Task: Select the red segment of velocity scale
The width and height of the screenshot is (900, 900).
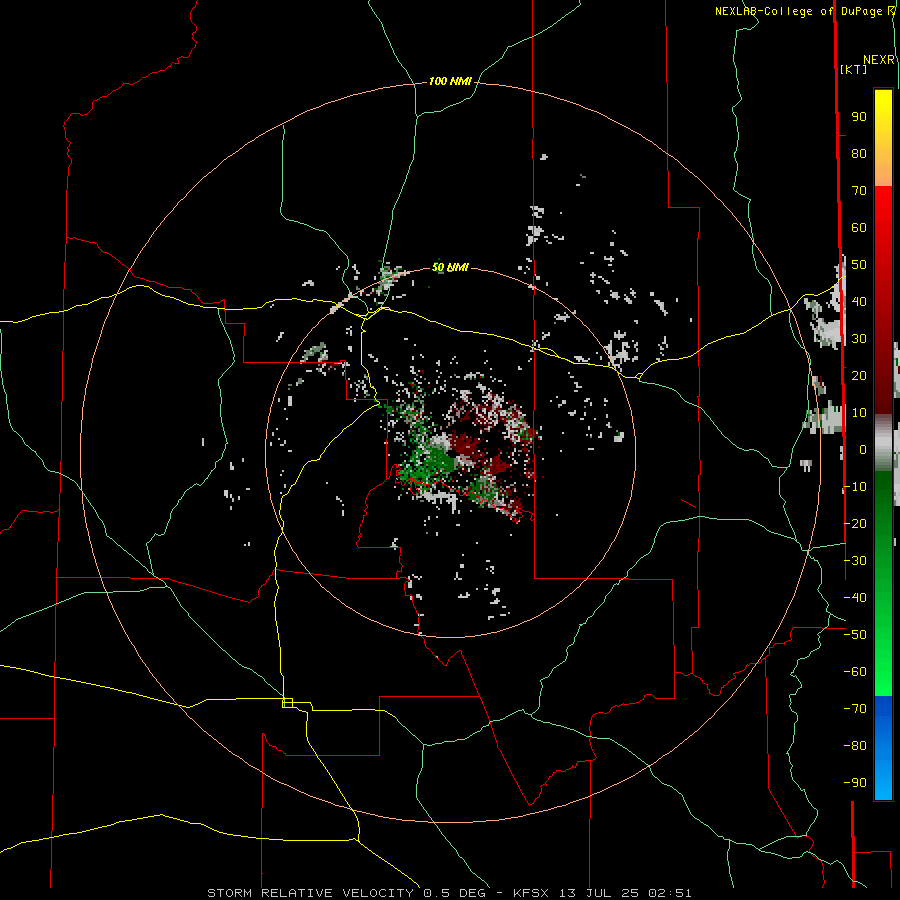Action: (883, 300)
